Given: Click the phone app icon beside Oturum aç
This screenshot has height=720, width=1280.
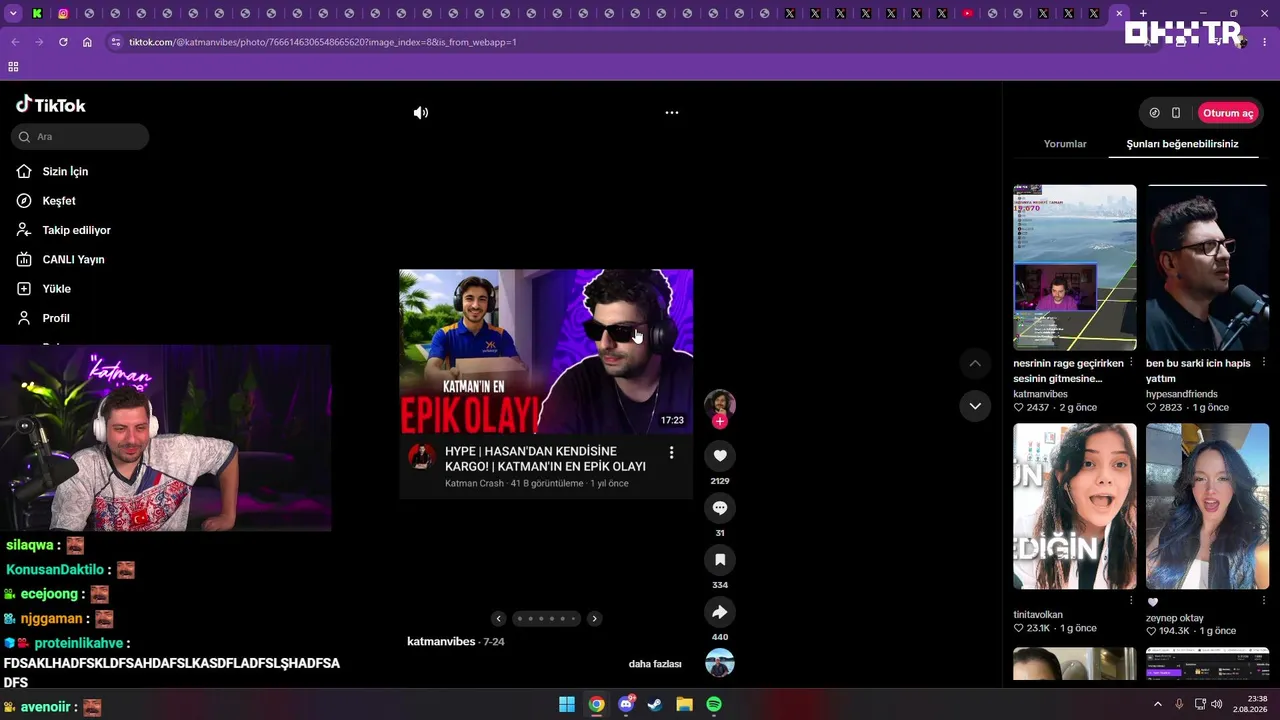Looking at the screenshot, I should pos(1176,113).
